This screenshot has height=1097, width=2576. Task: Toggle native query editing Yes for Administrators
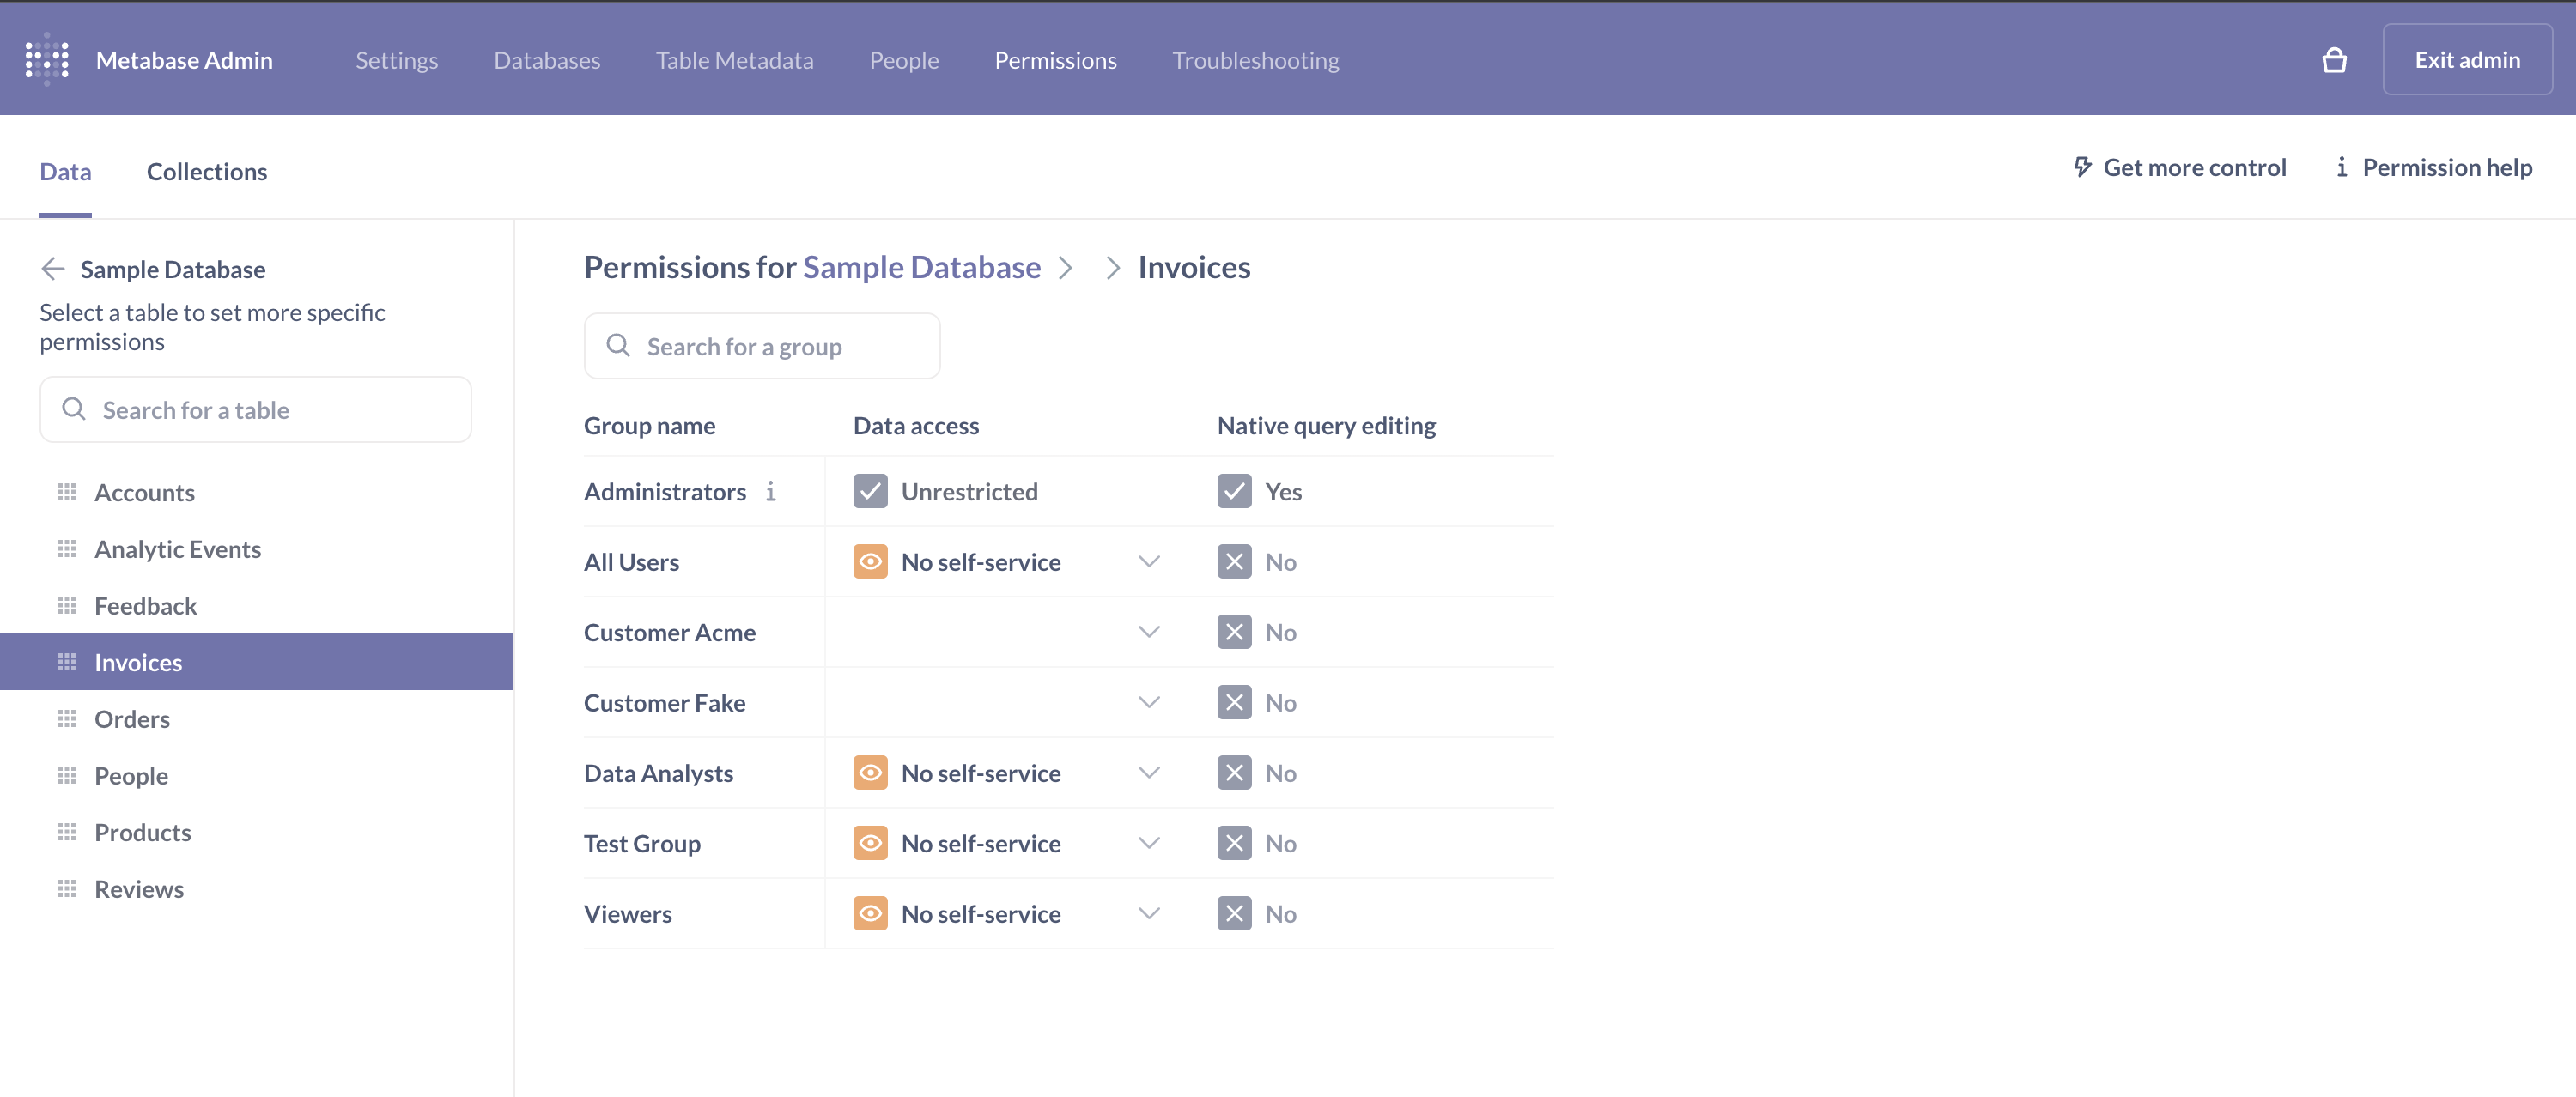(x=1234, y=491)
